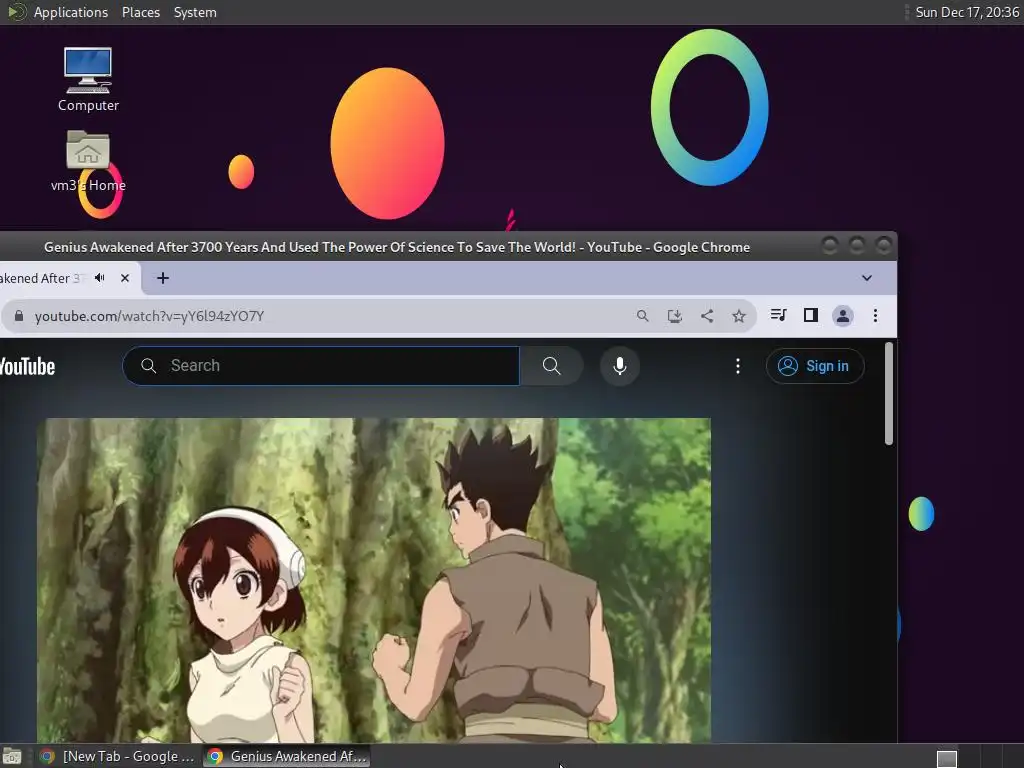Toggle the Chrome side panel

pyautogui.click(x=810, y=315)
